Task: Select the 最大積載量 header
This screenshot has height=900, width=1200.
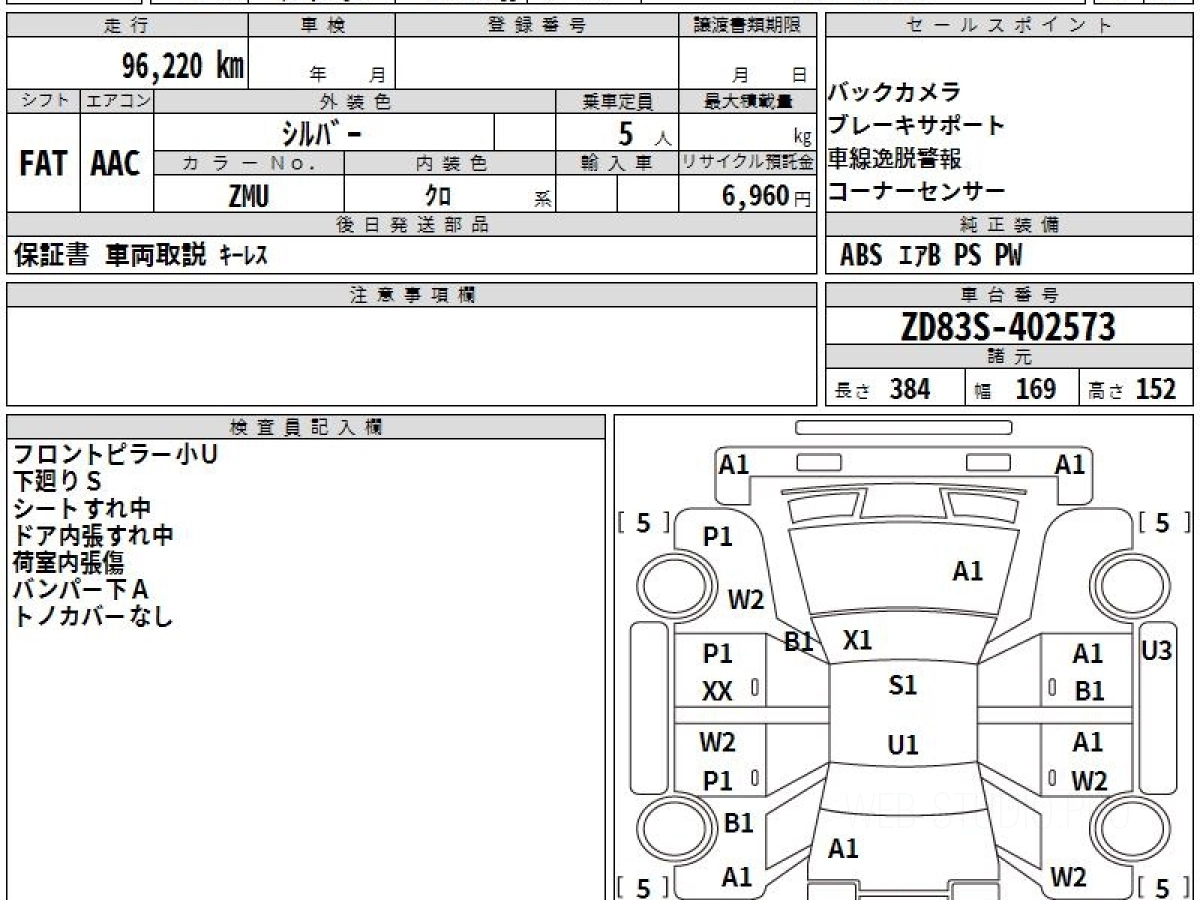Action: pos(747,101)
